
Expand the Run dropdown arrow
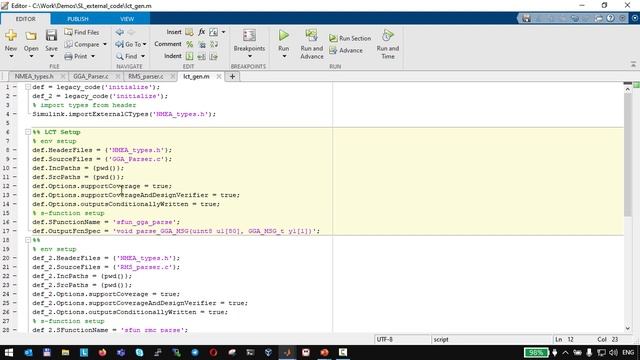284,56
